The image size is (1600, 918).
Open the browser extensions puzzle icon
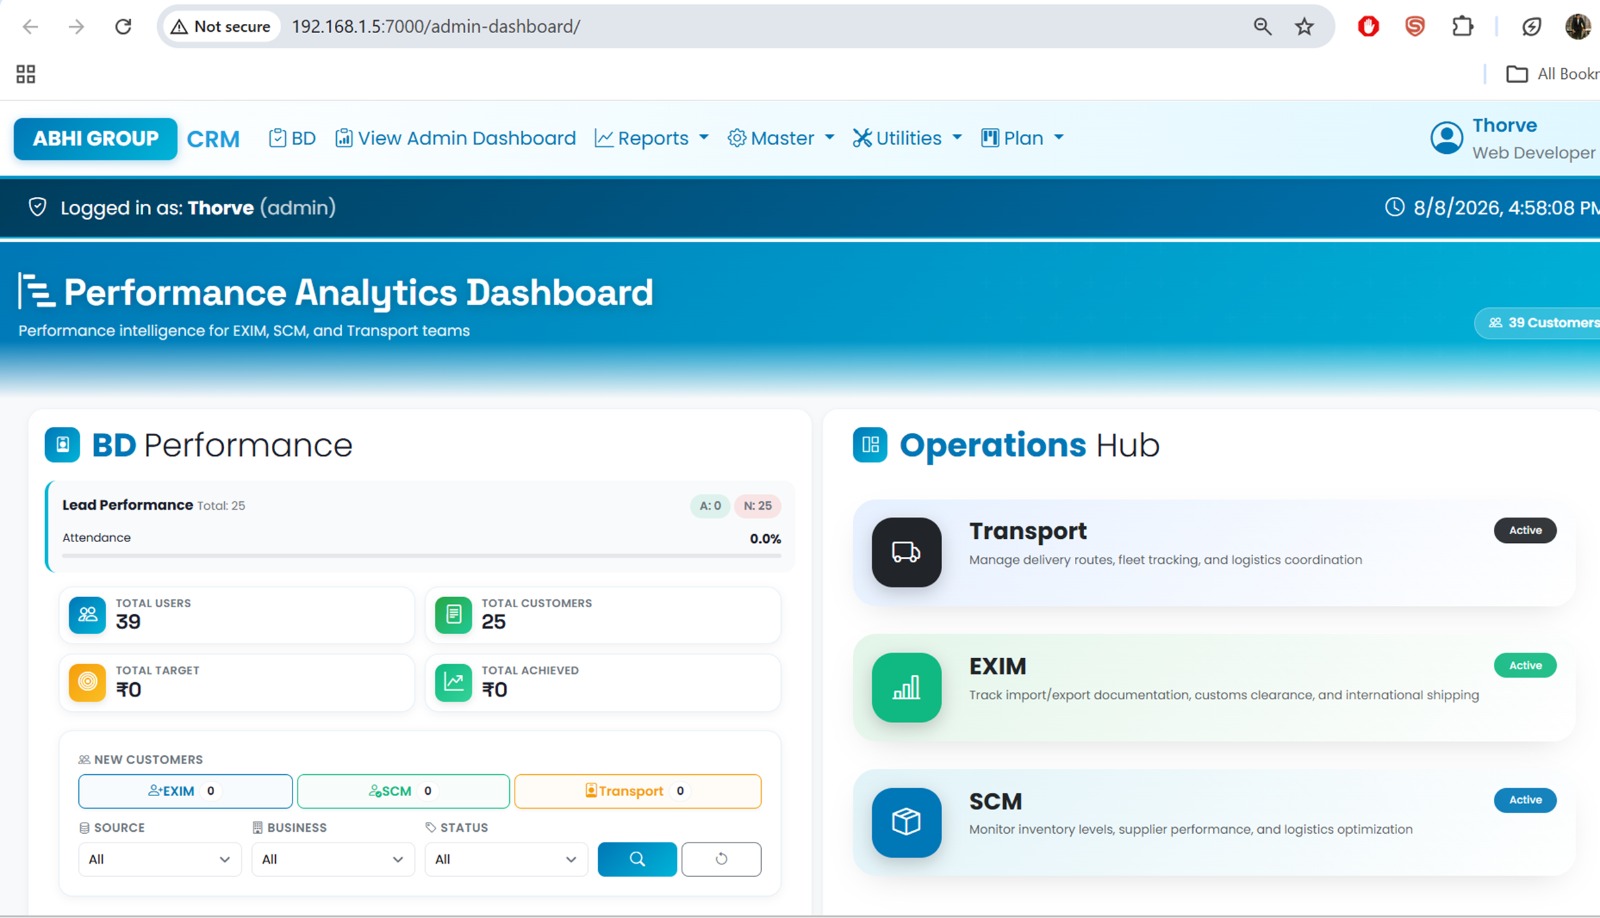[1462, 27]
